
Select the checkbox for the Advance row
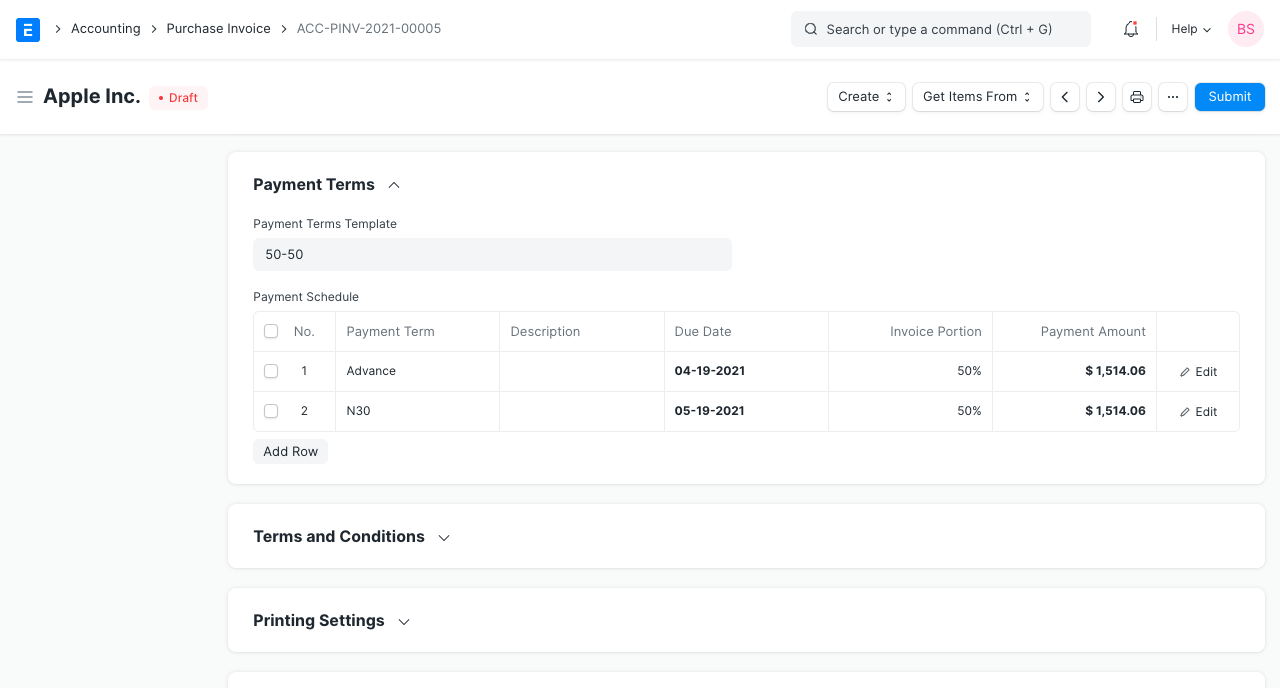coord(270,371)
